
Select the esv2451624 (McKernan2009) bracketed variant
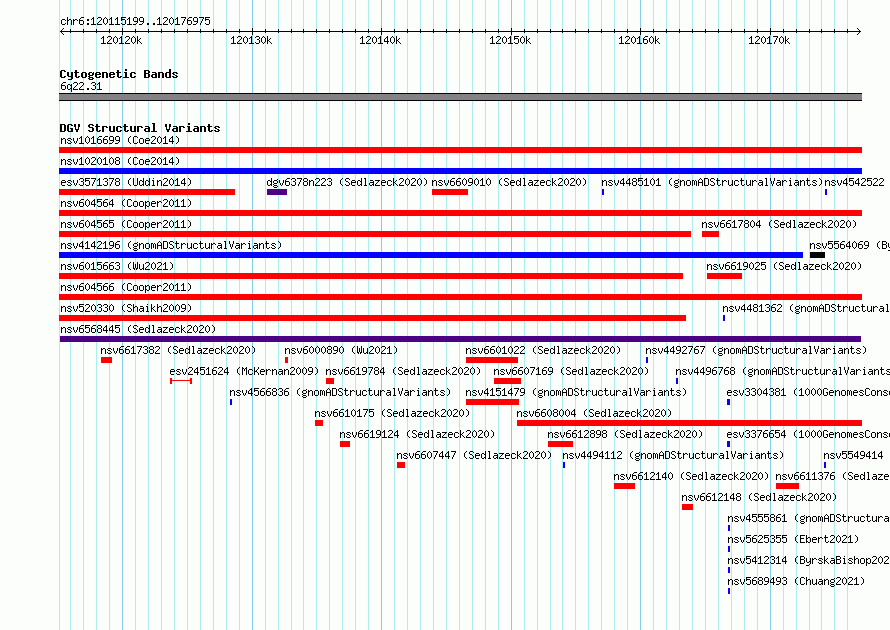tap(181, 381)
